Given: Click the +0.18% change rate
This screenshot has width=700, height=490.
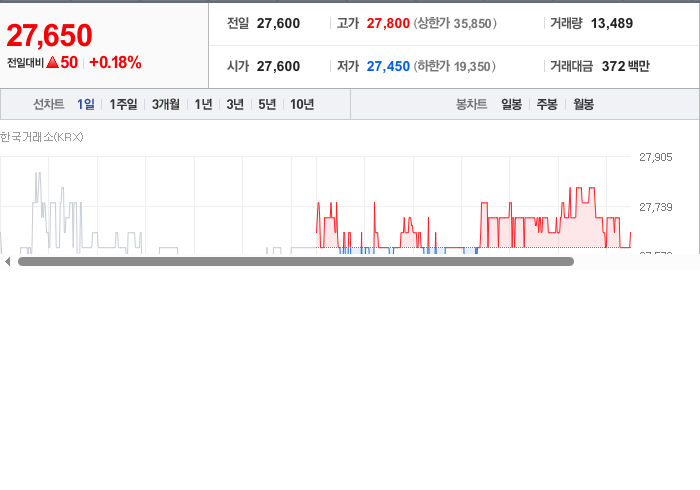Looking at the screenshot, I should 115,62.
